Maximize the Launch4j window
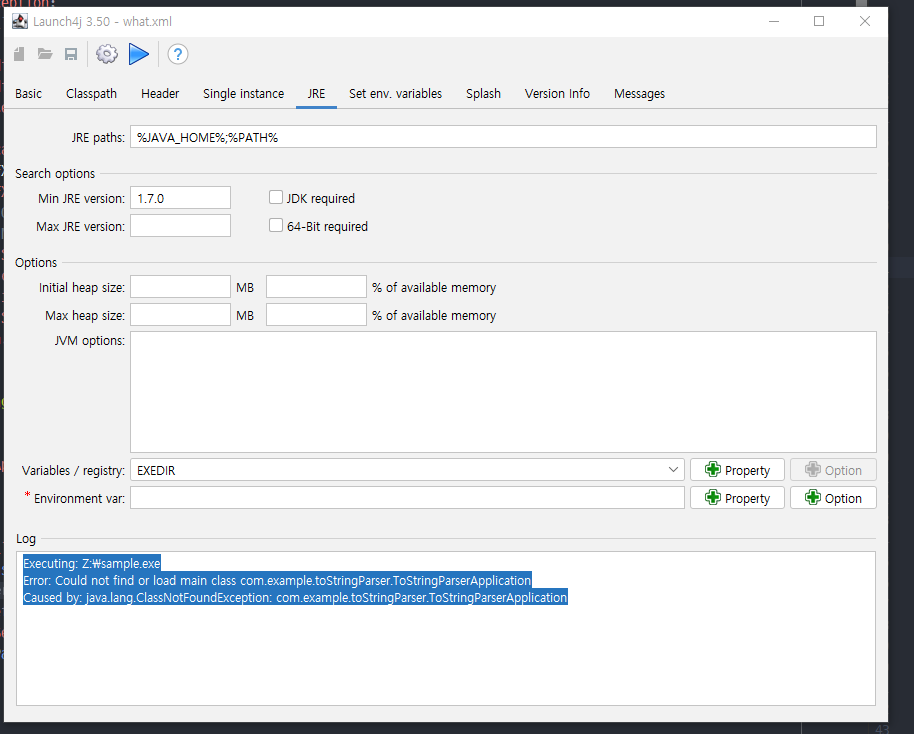 [819, 22]
